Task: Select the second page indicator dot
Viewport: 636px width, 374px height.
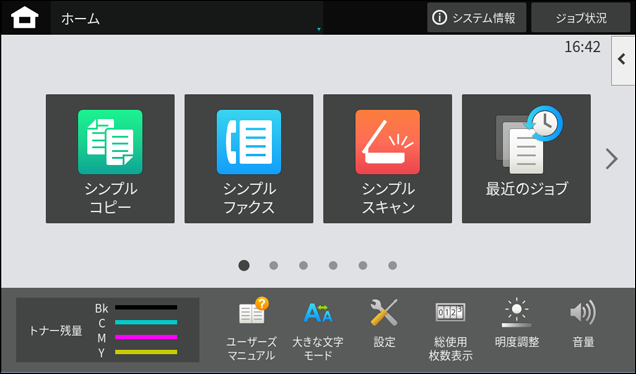Action: [x=274, y=265]
